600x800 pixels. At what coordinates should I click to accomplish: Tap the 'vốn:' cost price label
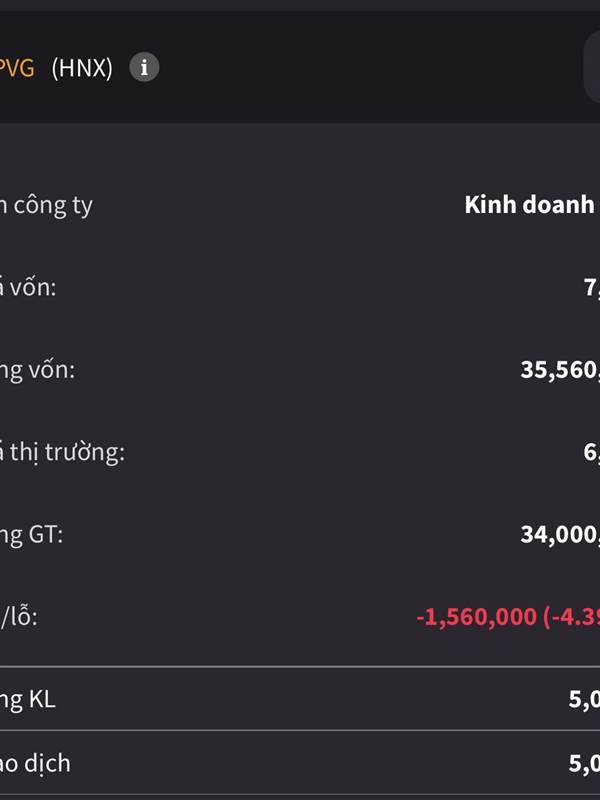[x=29, y=288]
